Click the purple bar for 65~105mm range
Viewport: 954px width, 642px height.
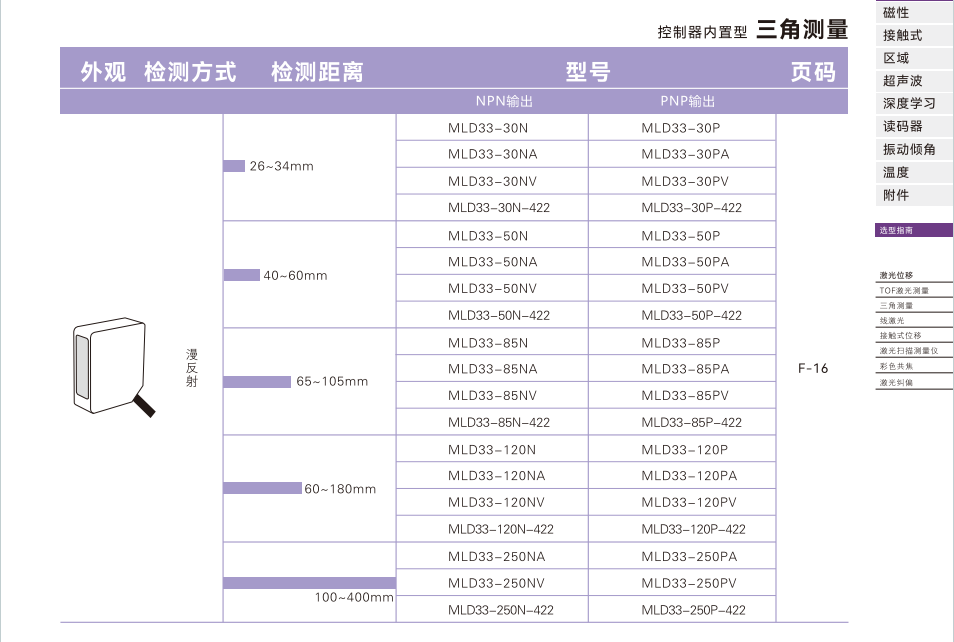click(257, 381)
